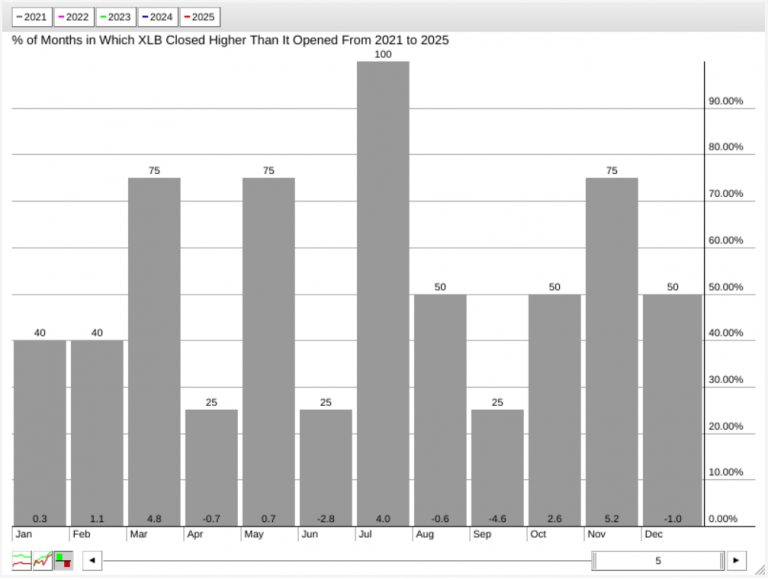Click the Nov bar labeled 75
This screenshot has height=580, width=768.
(612, 352)
